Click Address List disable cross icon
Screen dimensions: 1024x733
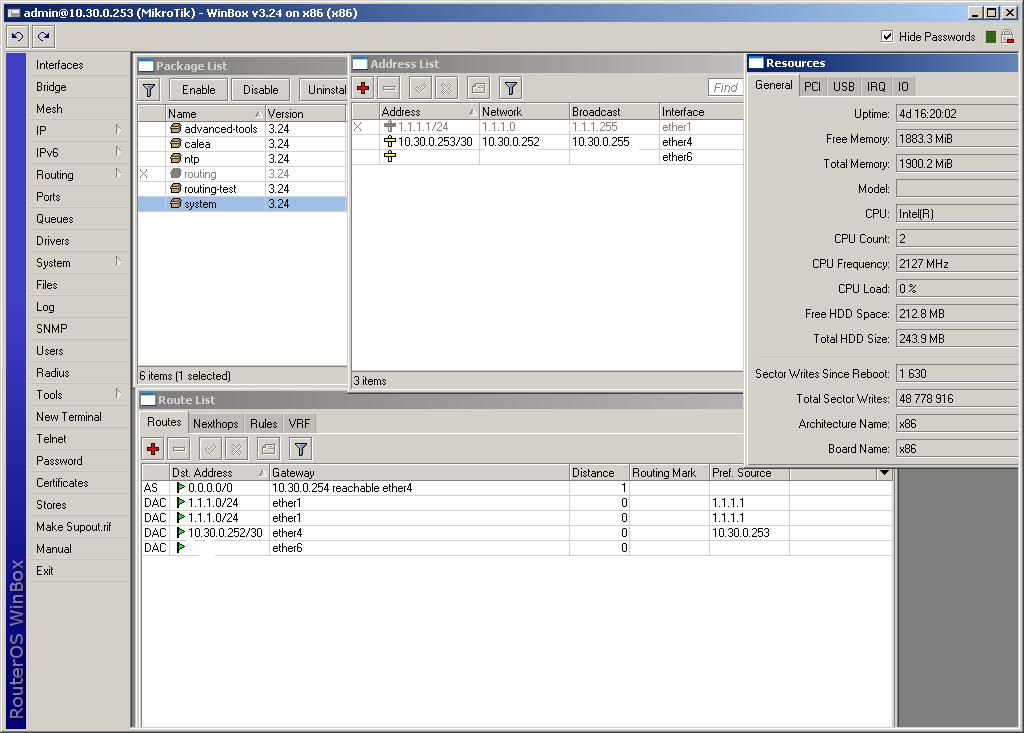coord(446,88)
